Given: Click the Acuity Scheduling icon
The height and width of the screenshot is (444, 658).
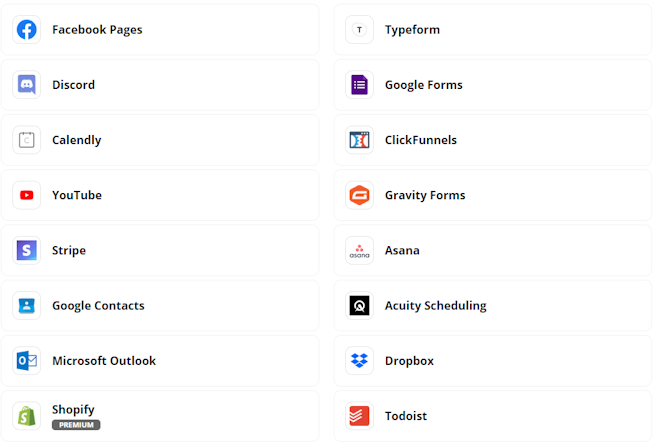Looking at the screenshot, I should (x=359, y=305).
